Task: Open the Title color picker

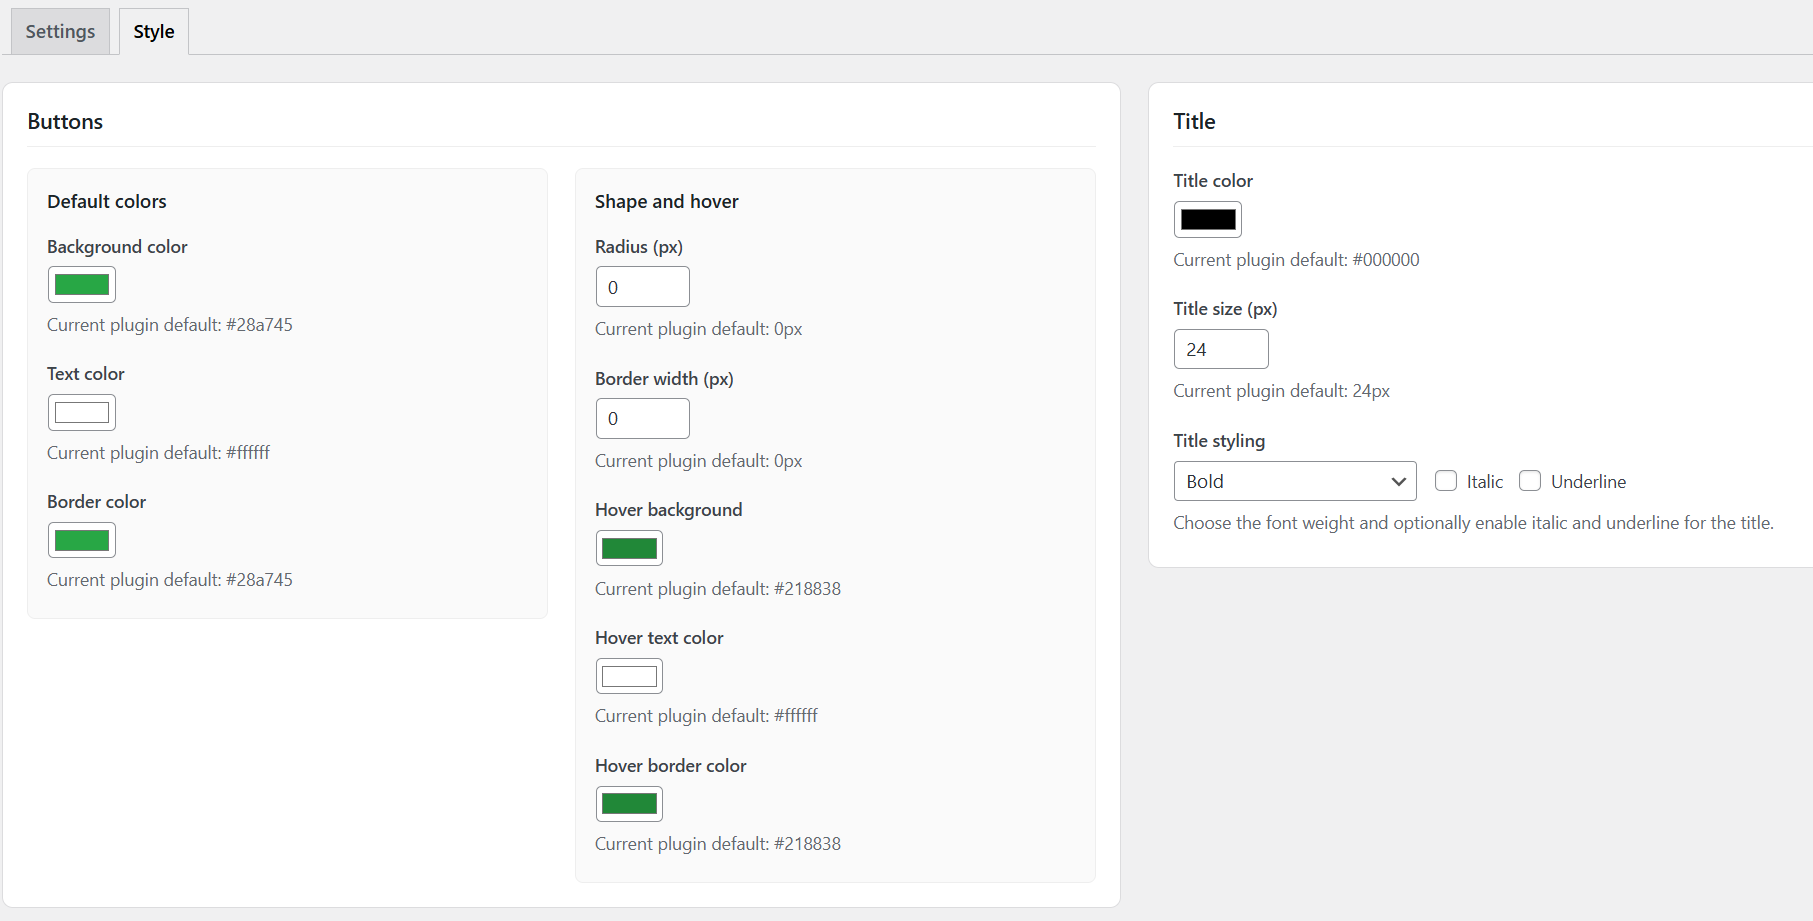Action: click(1207, 219)
